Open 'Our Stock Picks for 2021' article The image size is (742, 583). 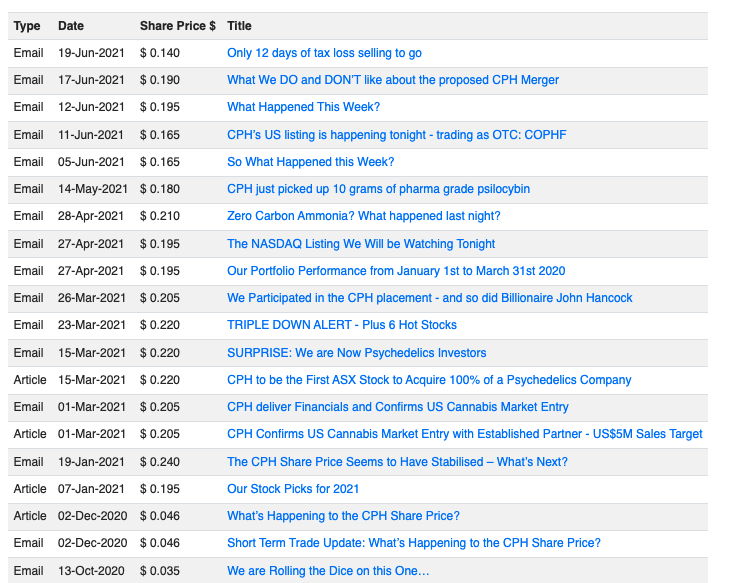293,488
